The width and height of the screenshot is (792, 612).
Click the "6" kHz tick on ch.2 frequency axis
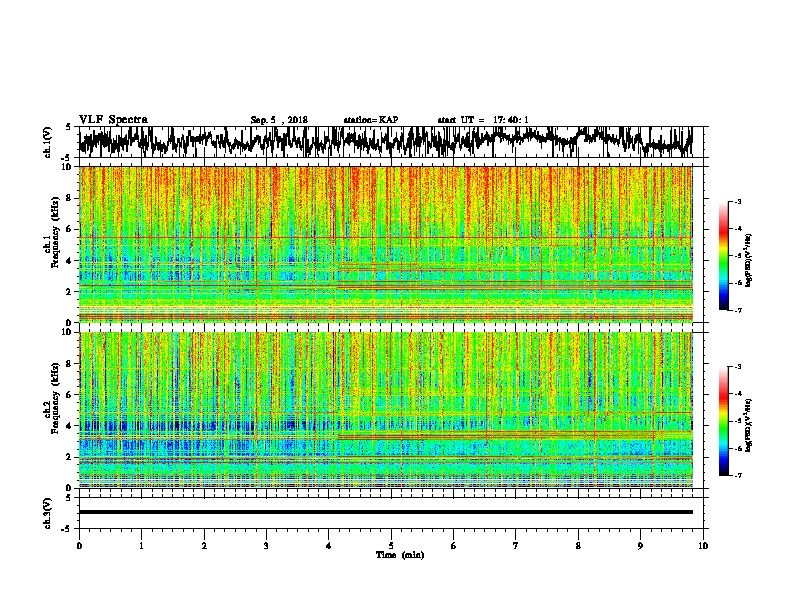click(70, 394)
